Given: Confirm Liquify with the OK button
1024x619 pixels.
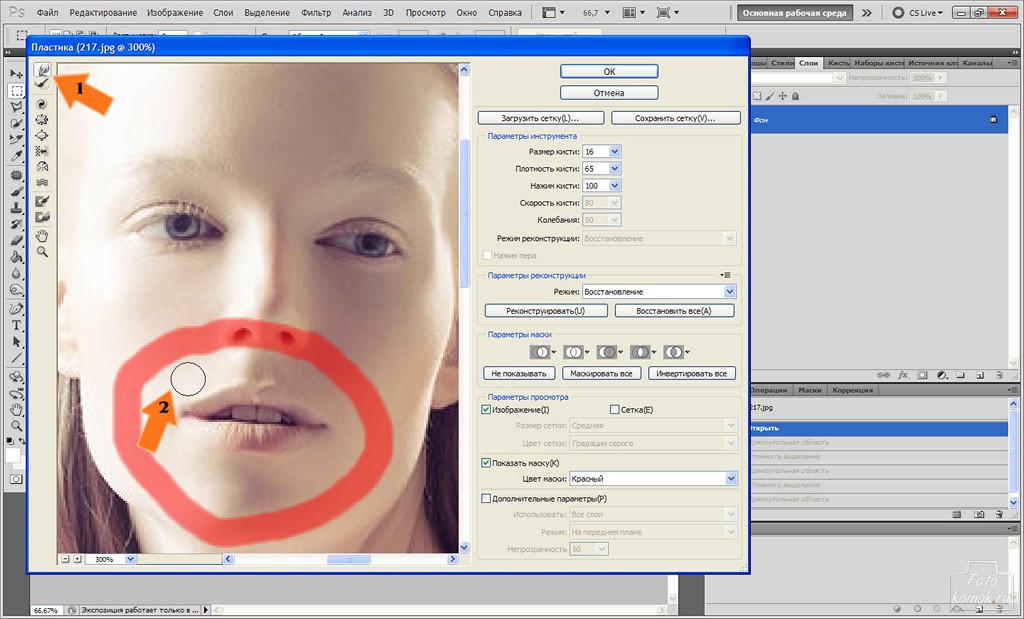Looking at the screenshot, I should click(x=609, y=72).
